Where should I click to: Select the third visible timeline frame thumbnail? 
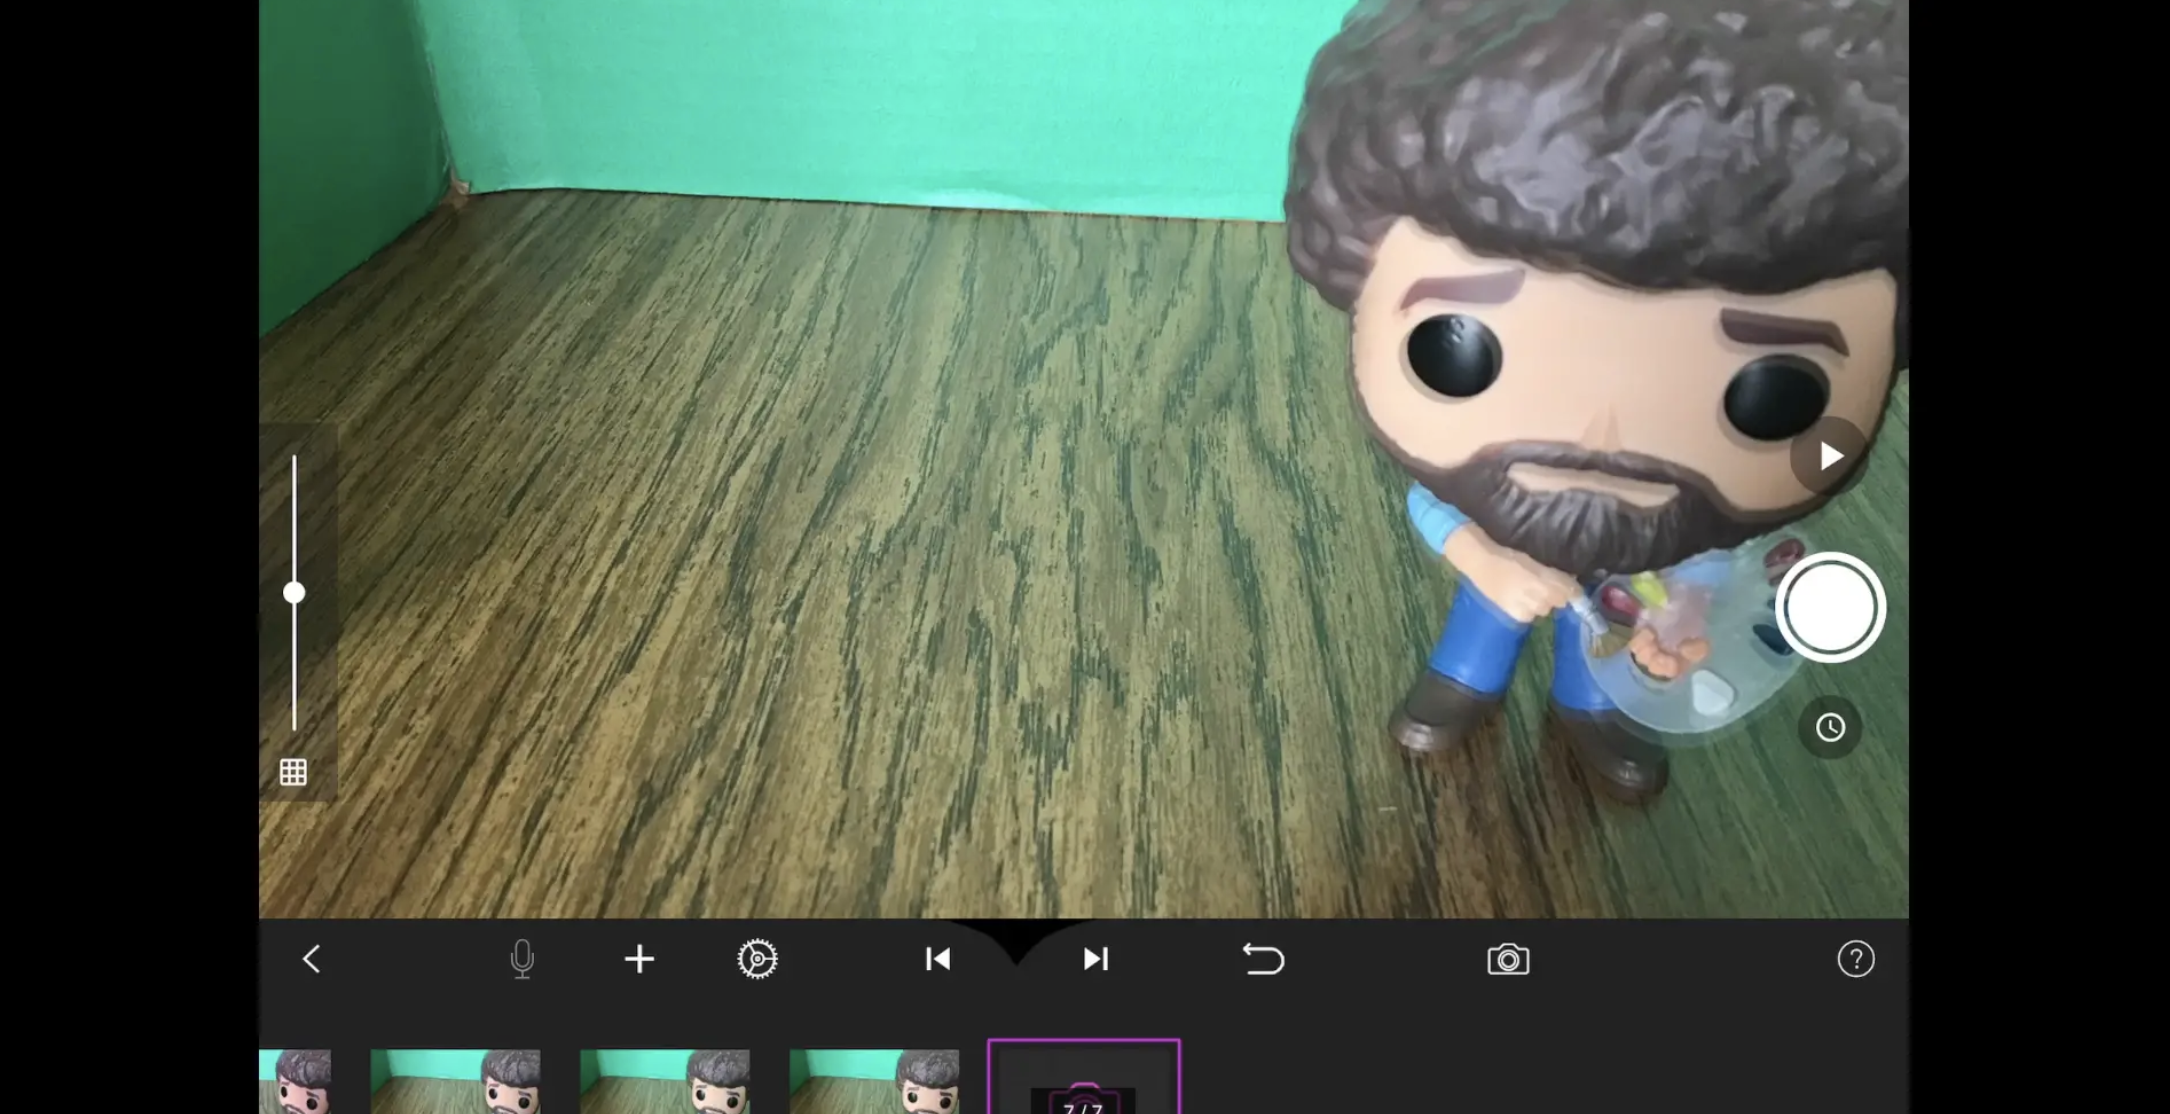coord(665,1081)
